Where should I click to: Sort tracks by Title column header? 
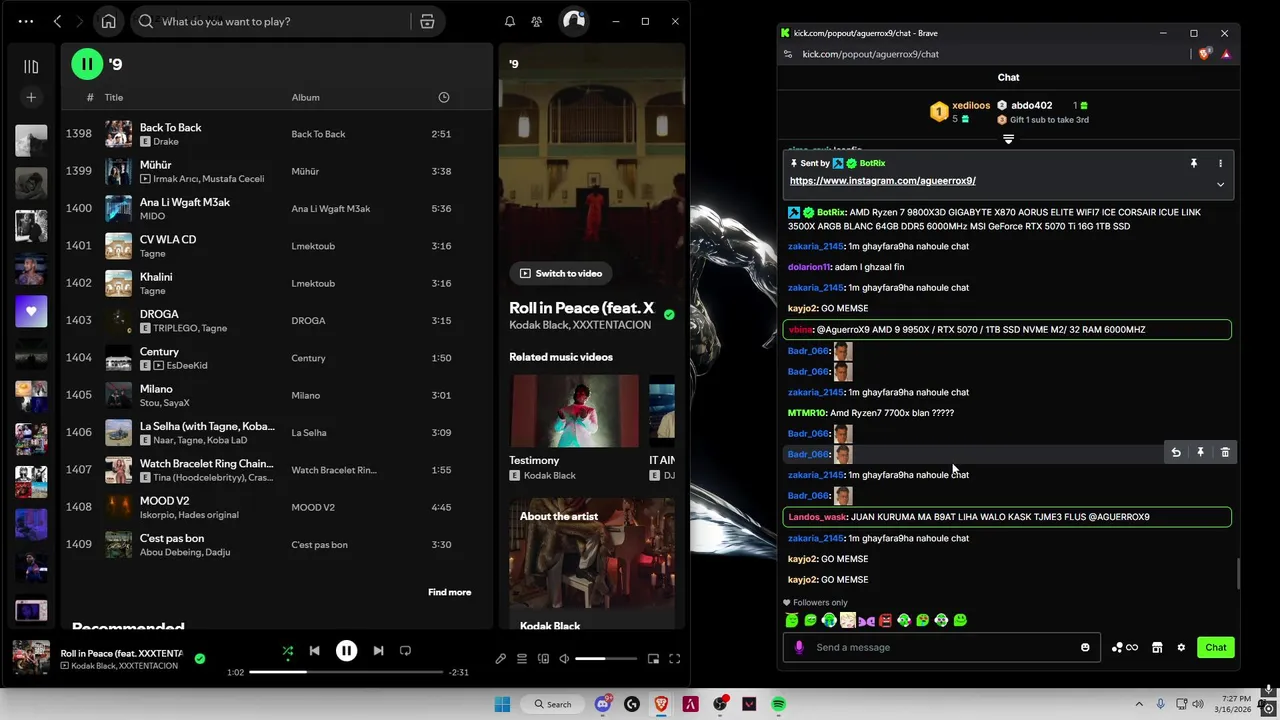(x=114, y=97)
